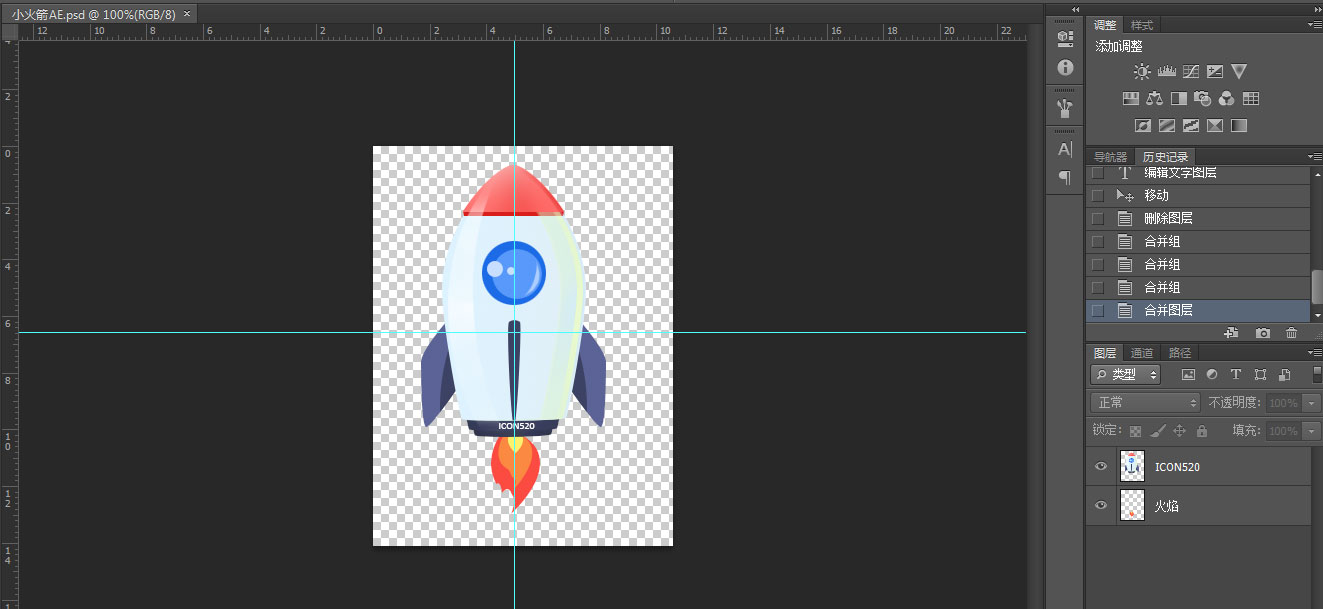
Task: Check the history brush source box beside 删除图层
Action: [x=1098, y=218]
